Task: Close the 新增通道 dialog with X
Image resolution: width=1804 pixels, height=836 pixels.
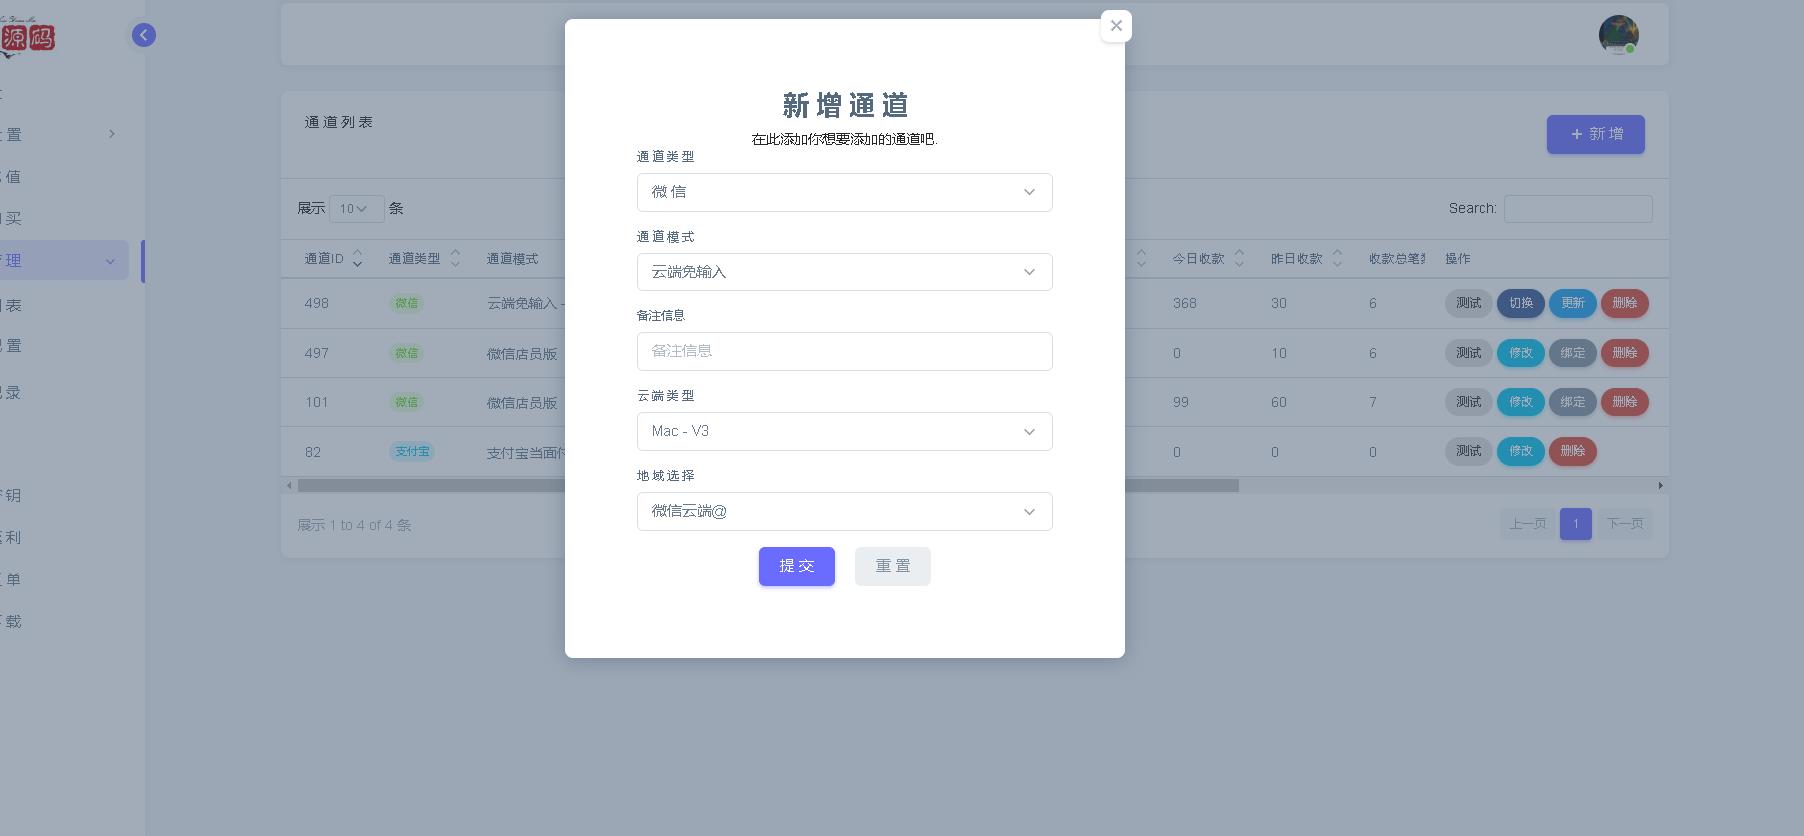Action: (x=1116, y=26)
